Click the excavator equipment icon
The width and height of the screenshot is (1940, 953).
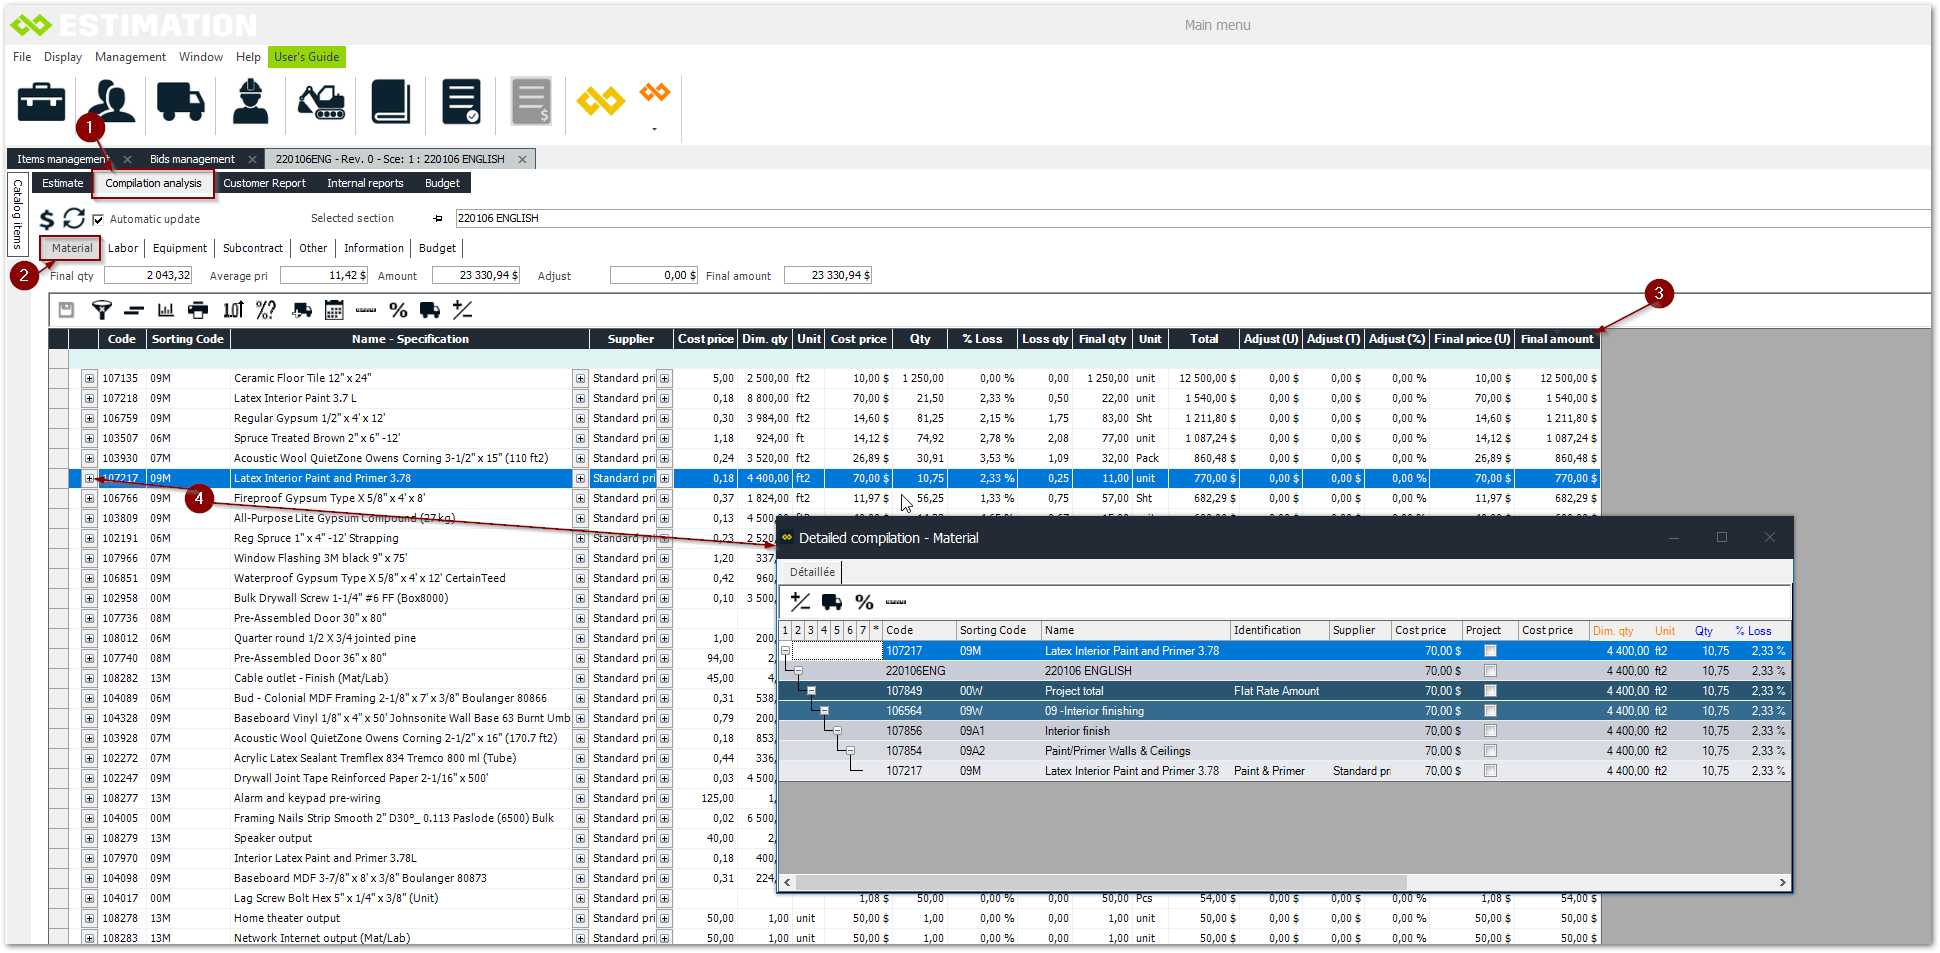[x=321, y=102]
